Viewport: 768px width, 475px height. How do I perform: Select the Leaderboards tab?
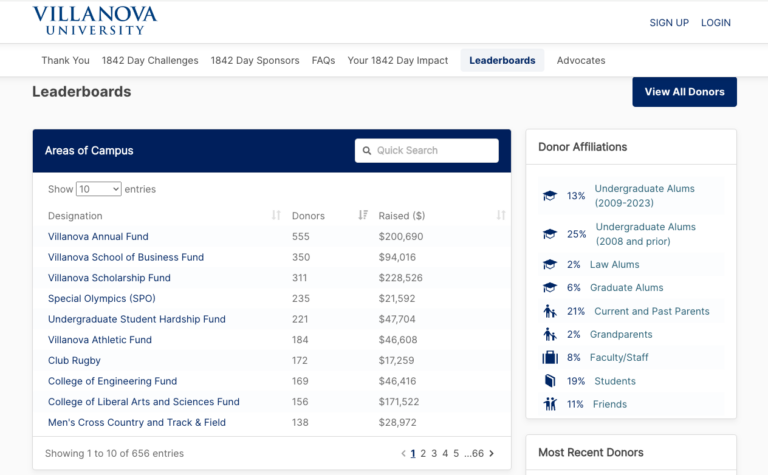click(502, 60)
